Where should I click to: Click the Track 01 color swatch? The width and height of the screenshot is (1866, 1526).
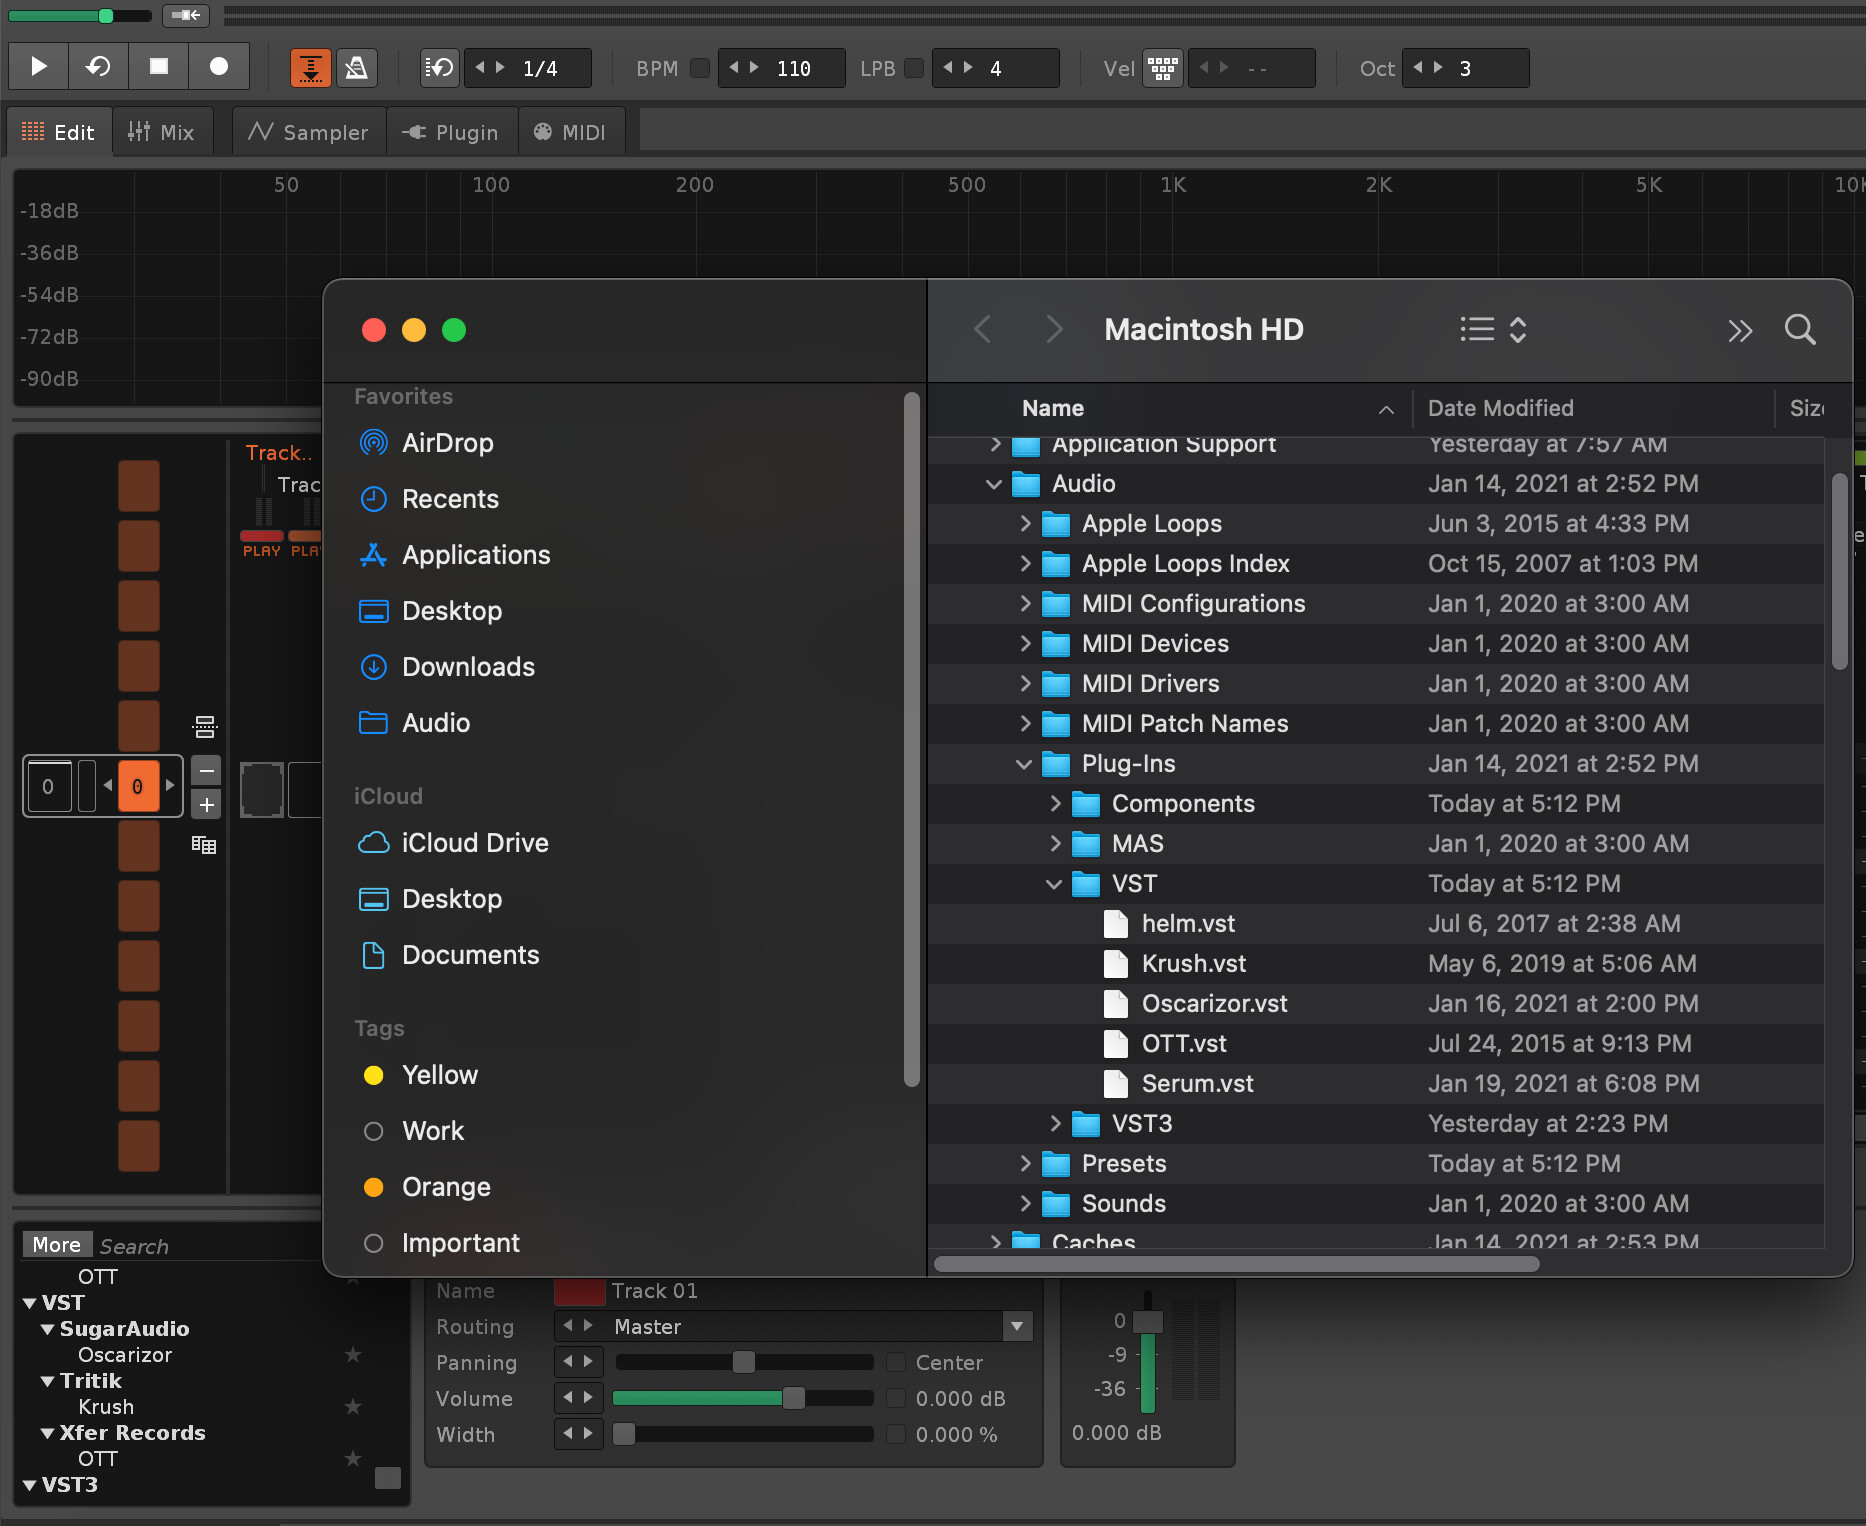pos(580,1291)
